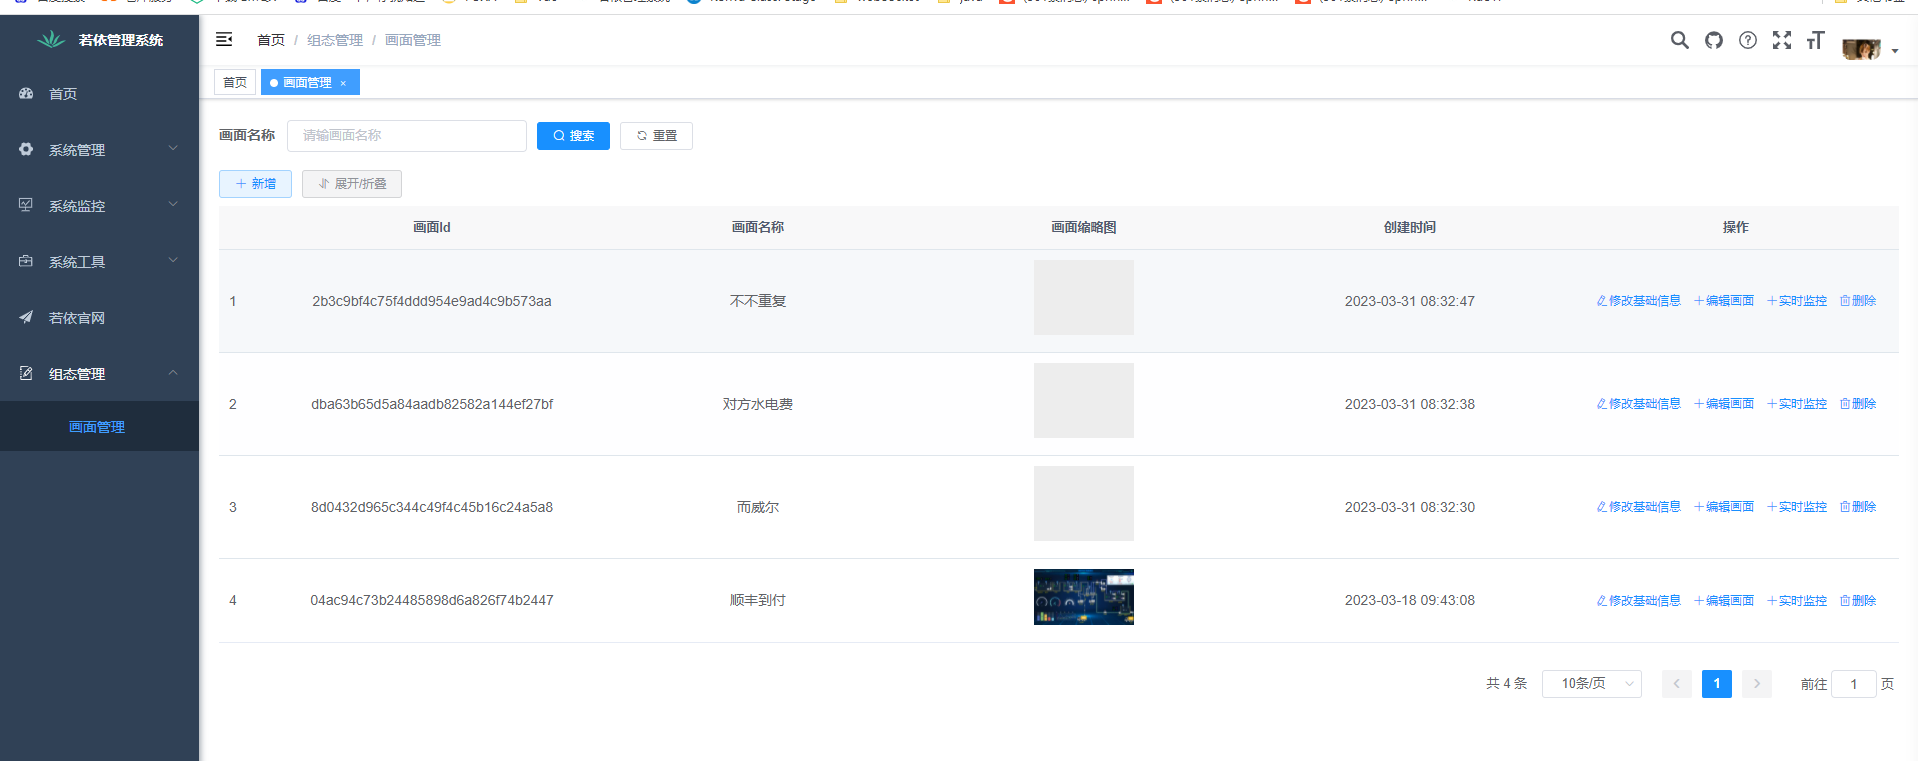Screen dimensions: 1918x761
Task: Collapse the sidebar with the hamburger icon
Action: tap(224, 39)
